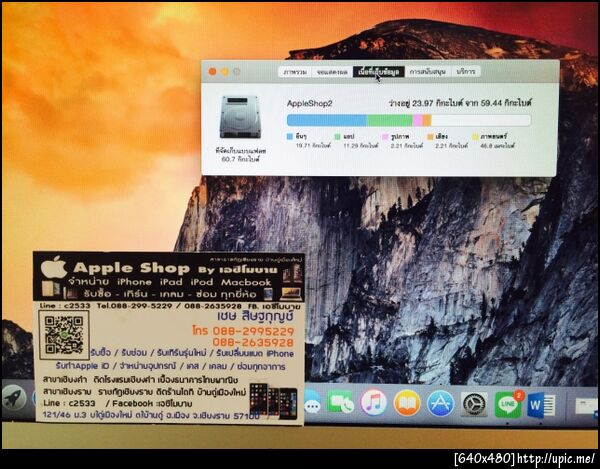Minimize window with the yellow button
Image resolution: width=600 pixels, height=469 pixels.
tap(225, 72)
